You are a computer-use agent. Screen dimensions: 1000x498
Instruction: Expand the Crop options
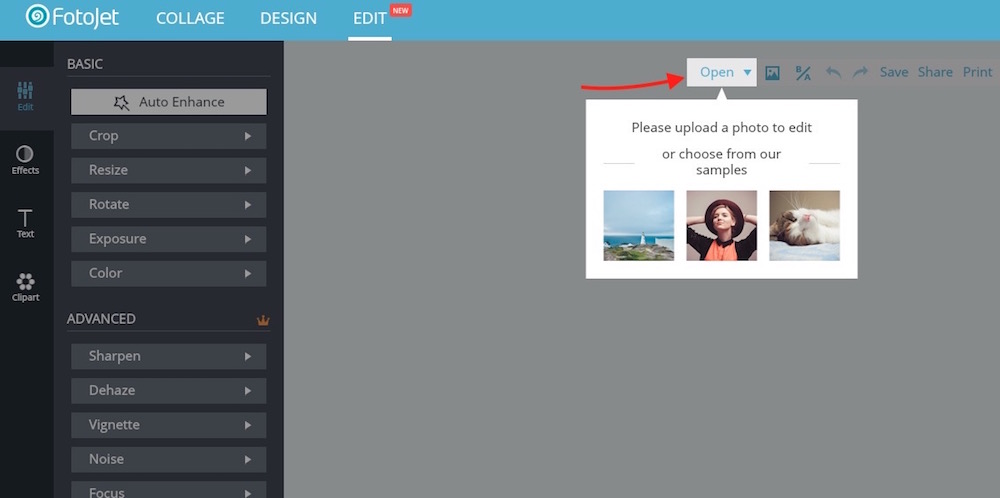pyautogui.click(x=169, y=136)
